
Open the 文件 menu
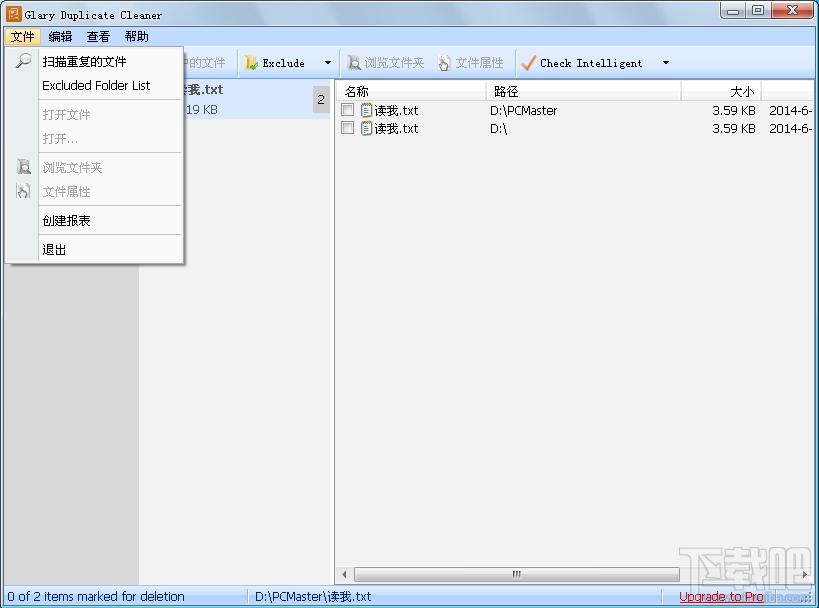point(22,37)
